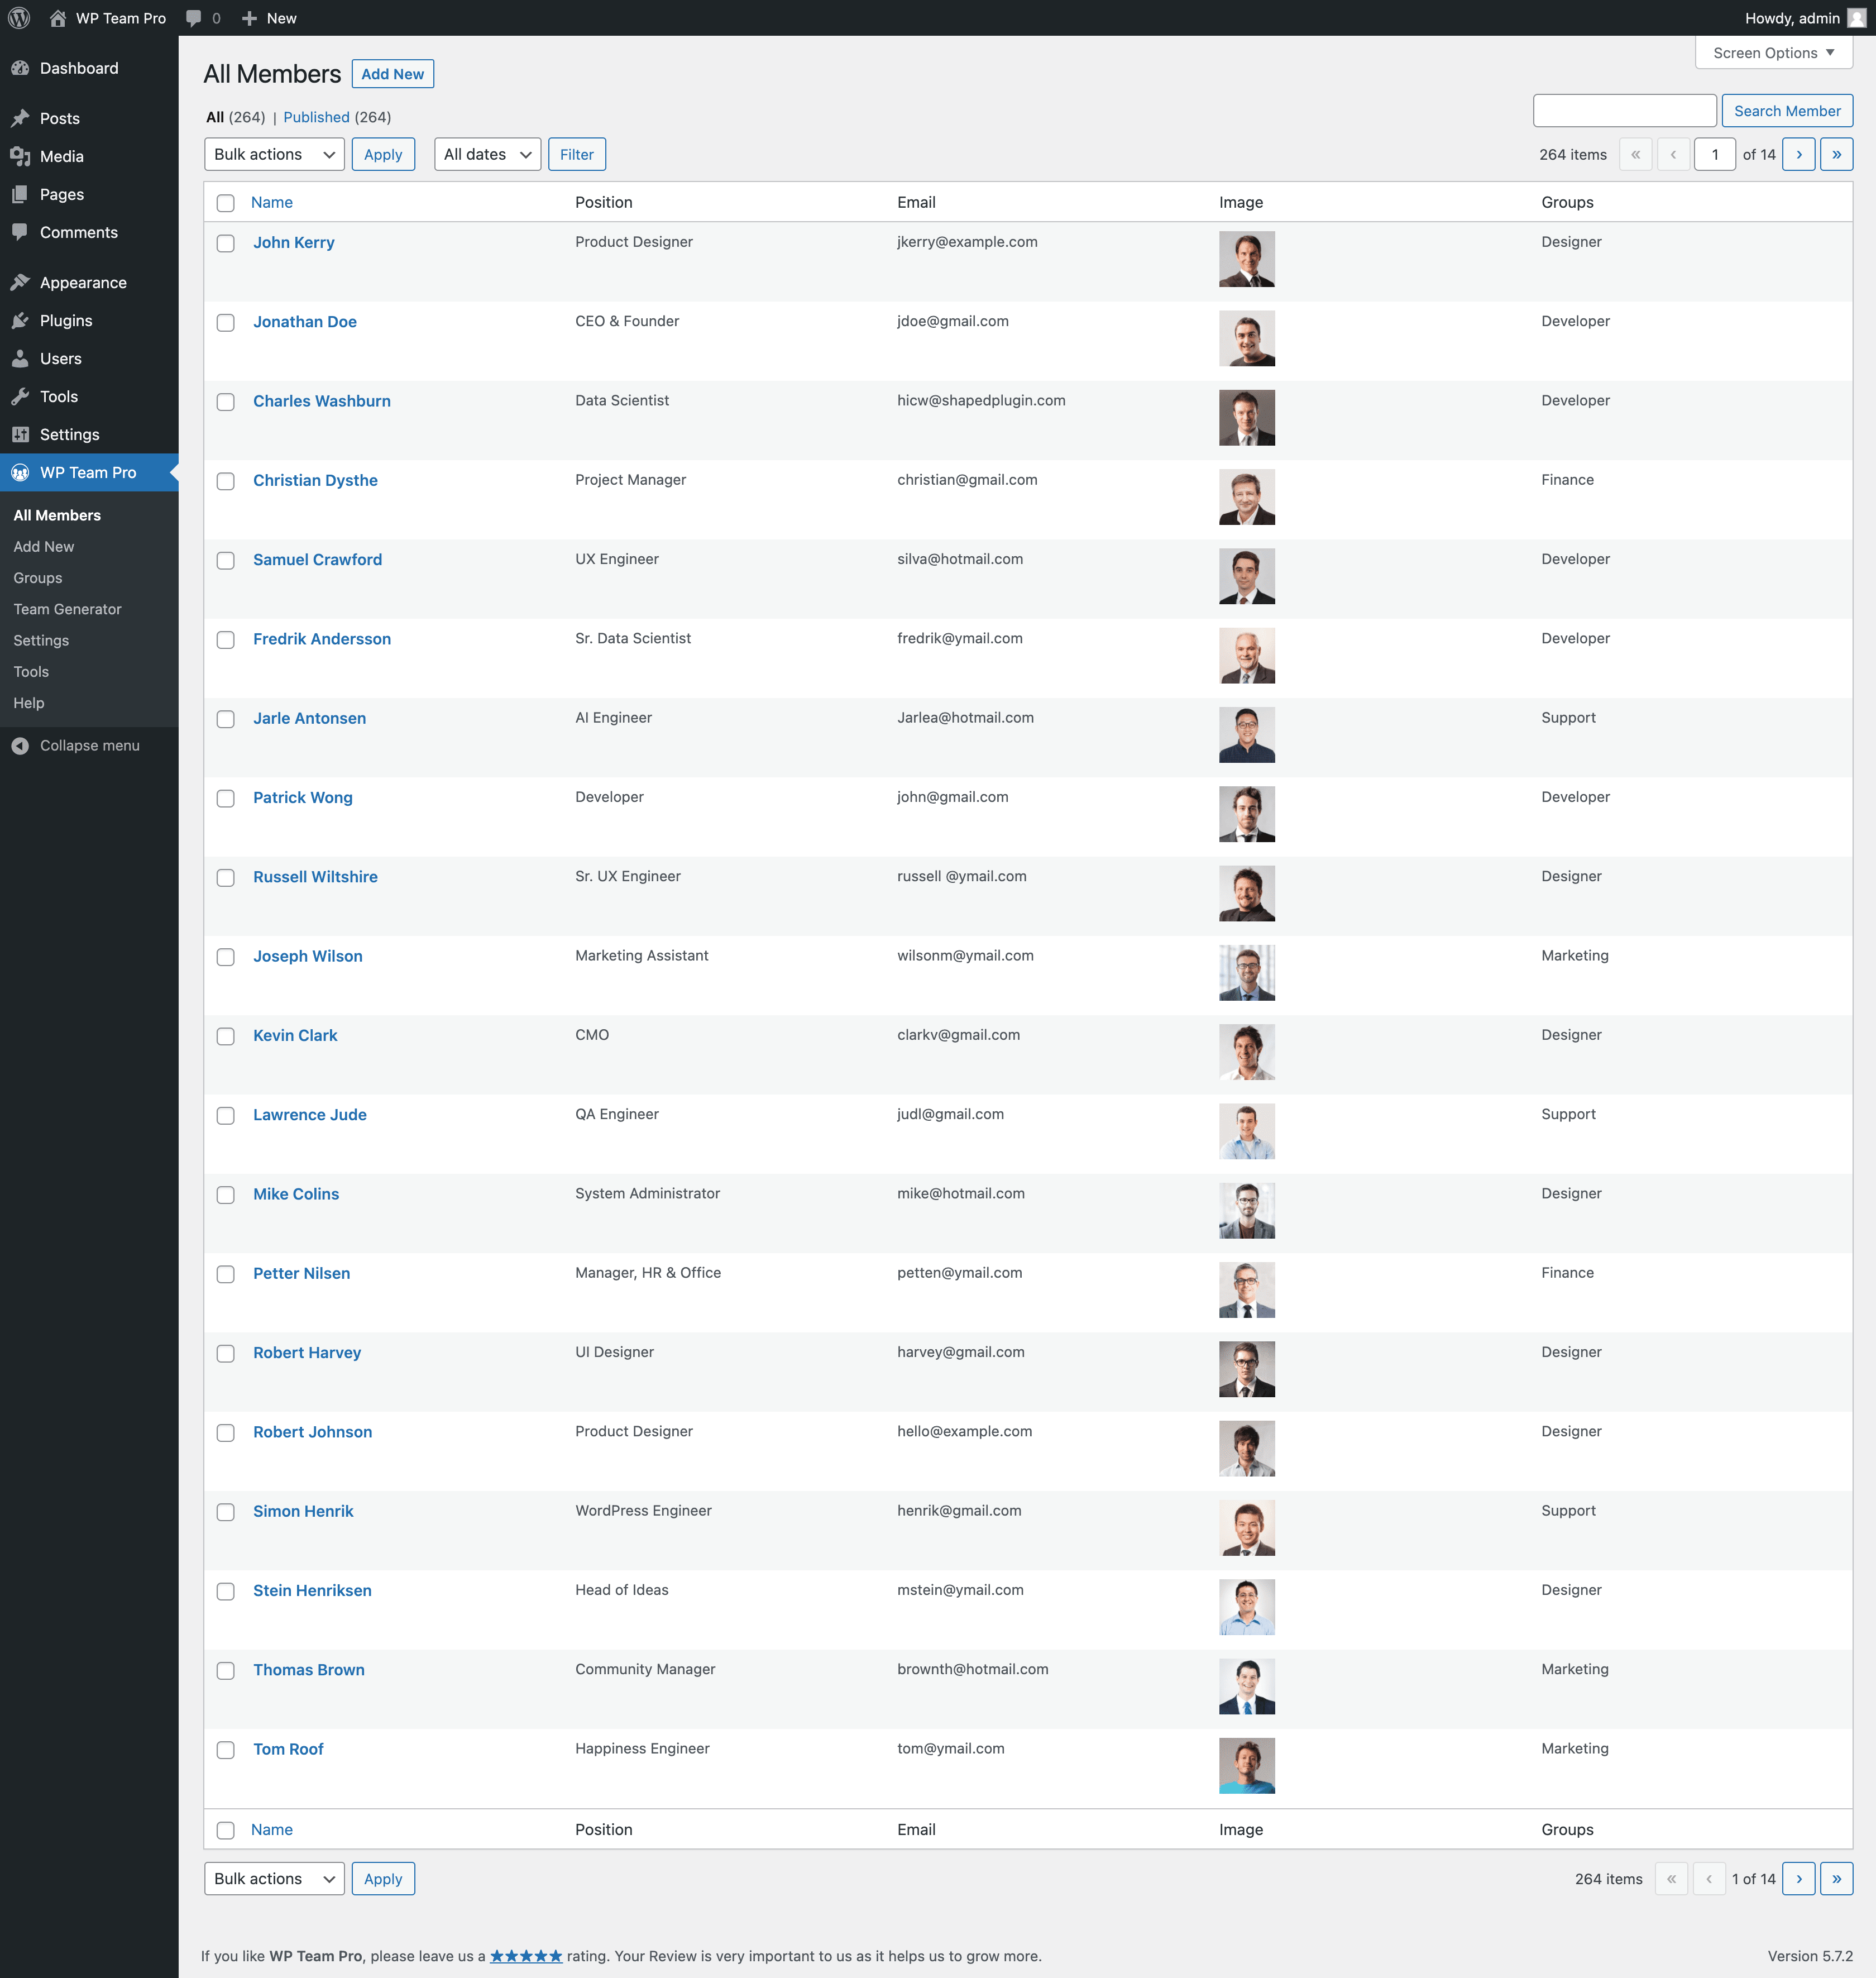Select Patrick Wong's row checkbox

(226, 798)
